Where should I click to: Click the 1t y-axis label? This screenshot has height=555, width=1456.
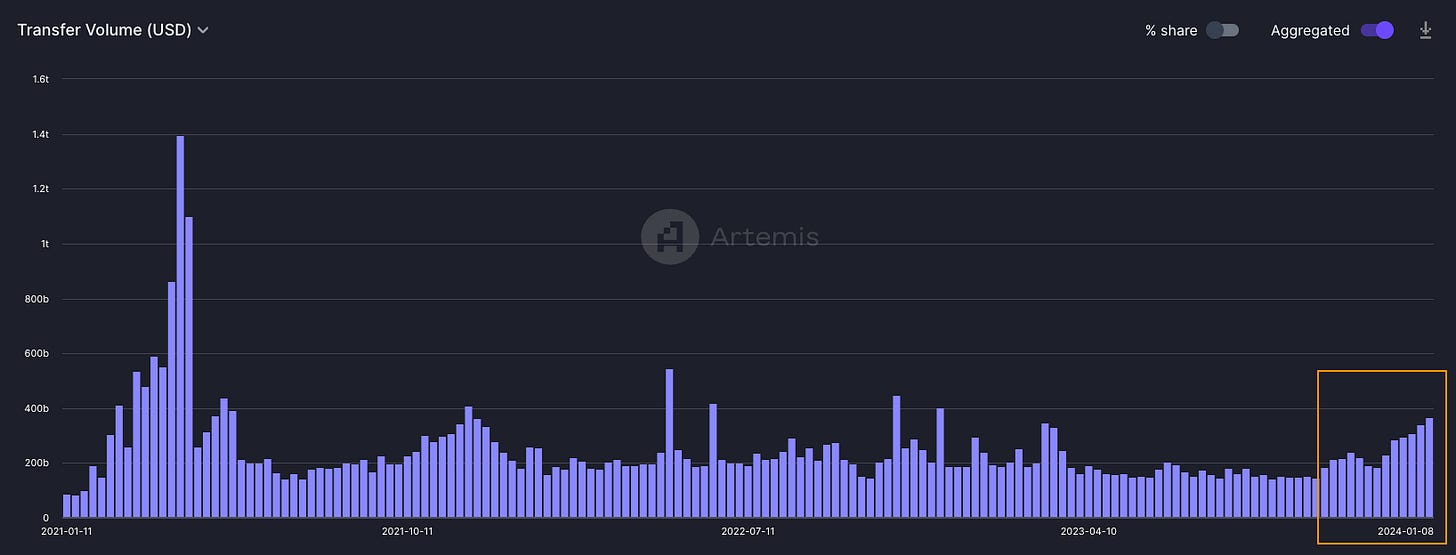pos(46,244)
